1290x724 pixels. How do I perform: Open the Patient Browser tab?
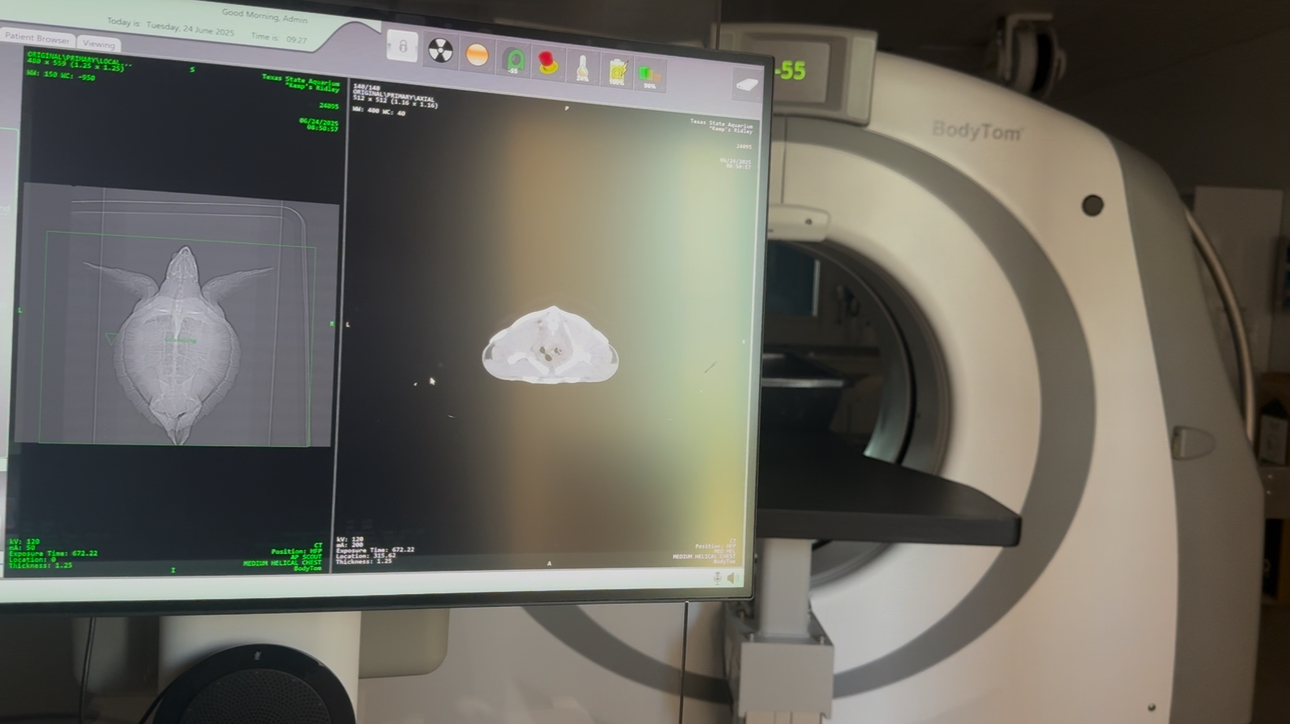coord(36,38)
